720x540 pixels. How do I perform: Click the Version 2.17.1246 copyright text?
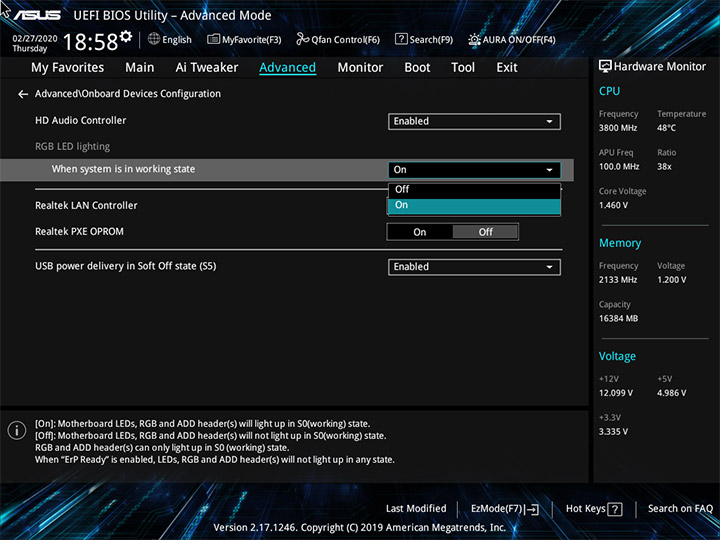[360, 528]
